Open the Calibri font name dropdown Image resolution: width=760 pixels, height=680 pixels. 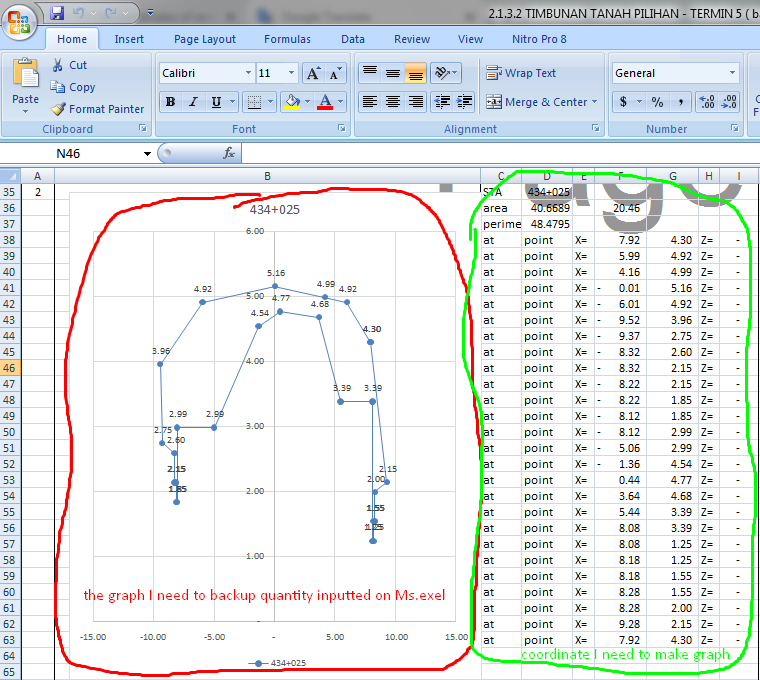click(247, 74)
